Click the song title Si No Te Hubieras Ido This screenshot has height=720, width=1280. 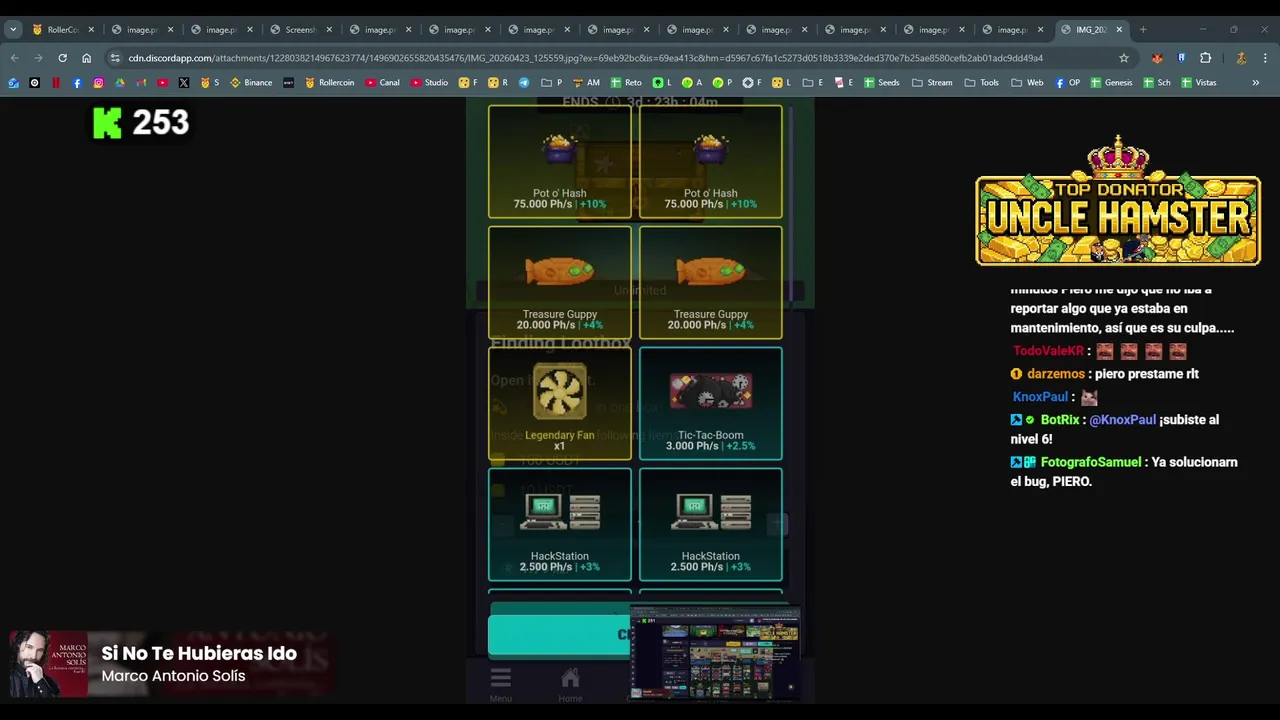click(199, 653)
